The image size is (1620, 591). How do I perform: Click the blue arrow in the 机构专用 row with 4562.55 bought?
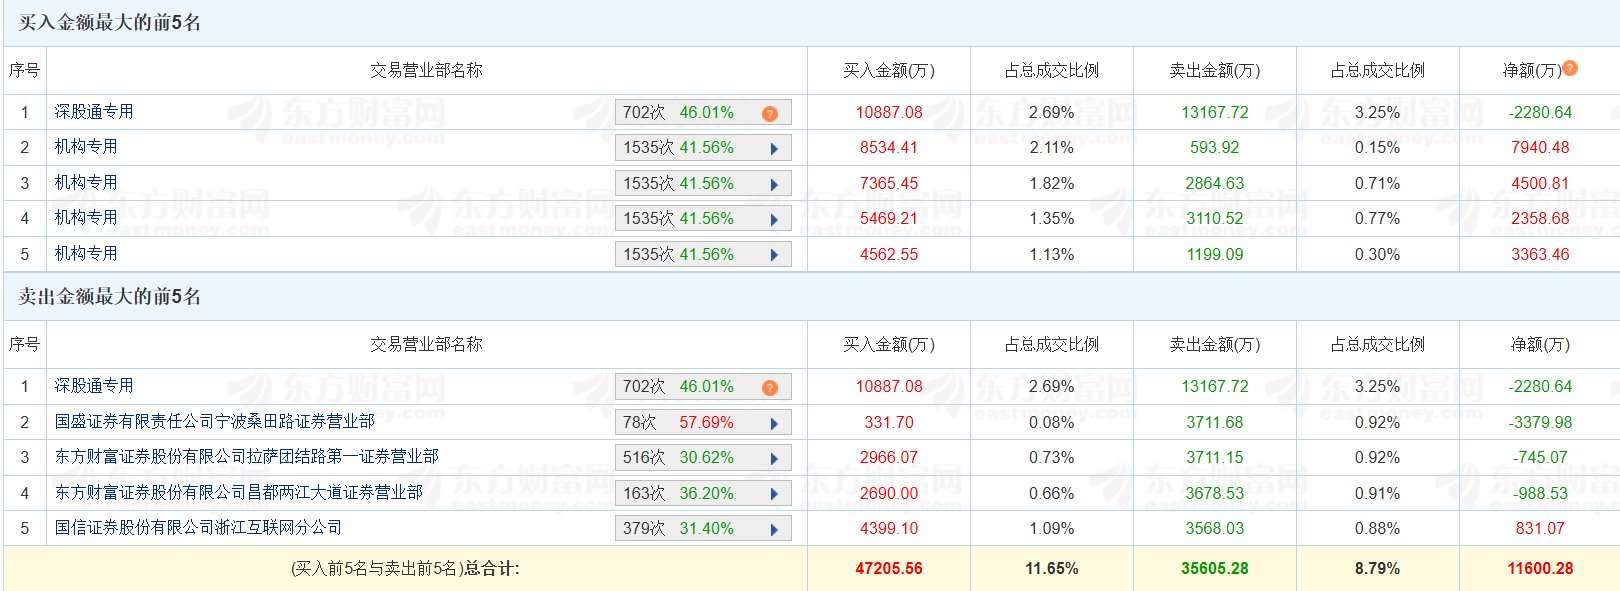click(774, 255)
